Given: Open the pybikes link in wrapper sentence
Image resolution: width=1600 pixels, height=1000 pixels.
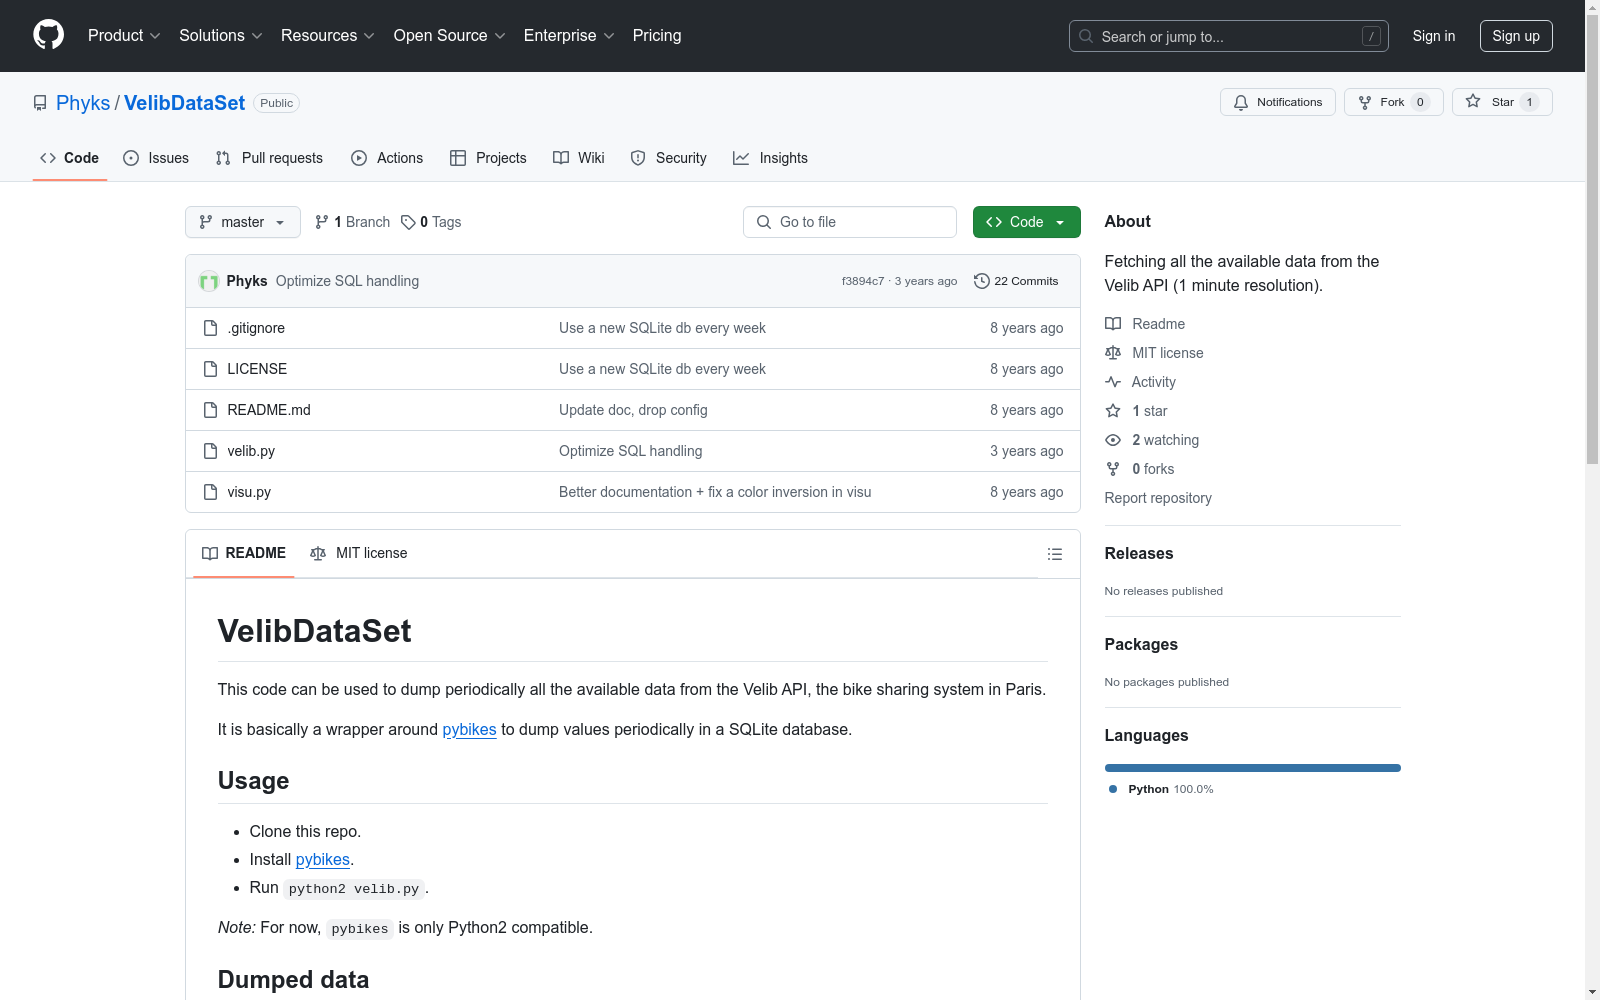Looking at the screenshot, I should [469, 729].
